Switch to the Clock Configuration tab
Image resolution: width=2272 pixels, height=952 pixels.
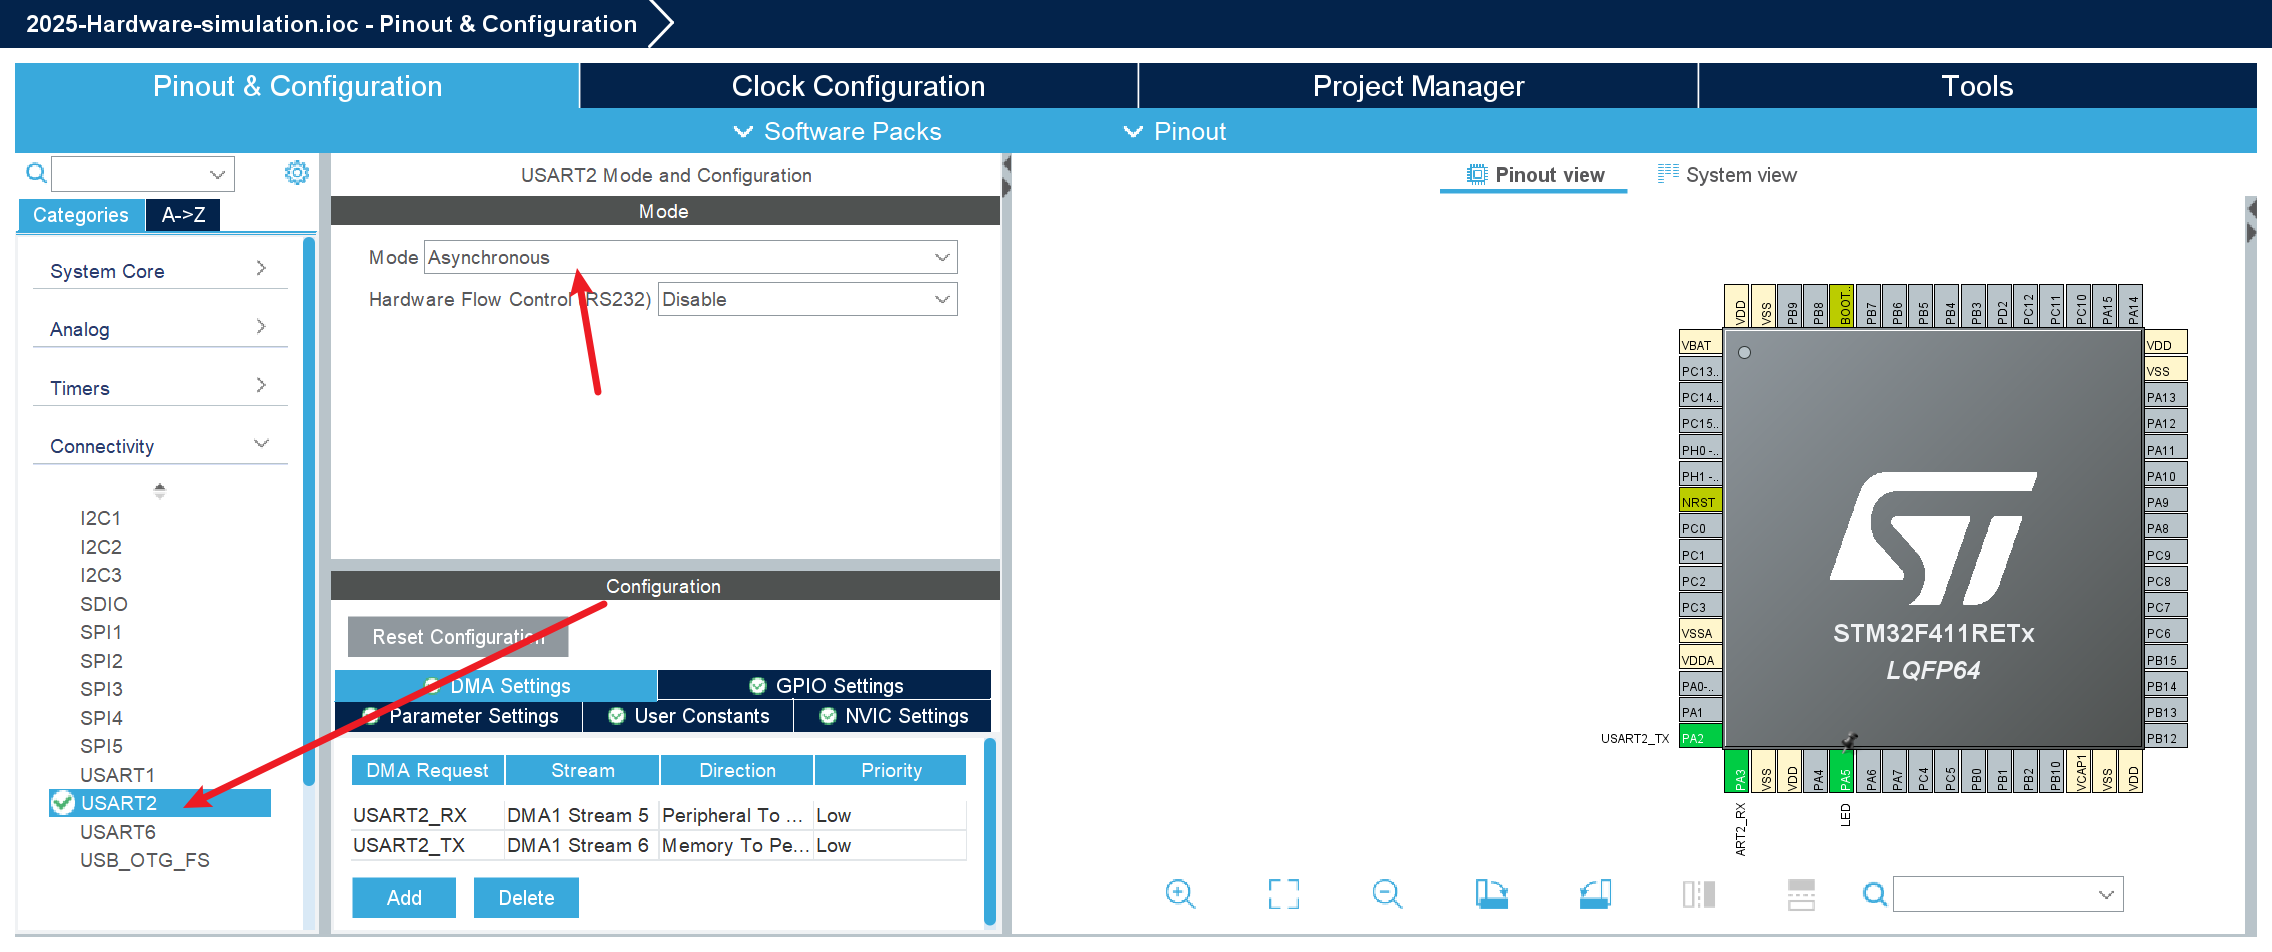pos(858,86)
